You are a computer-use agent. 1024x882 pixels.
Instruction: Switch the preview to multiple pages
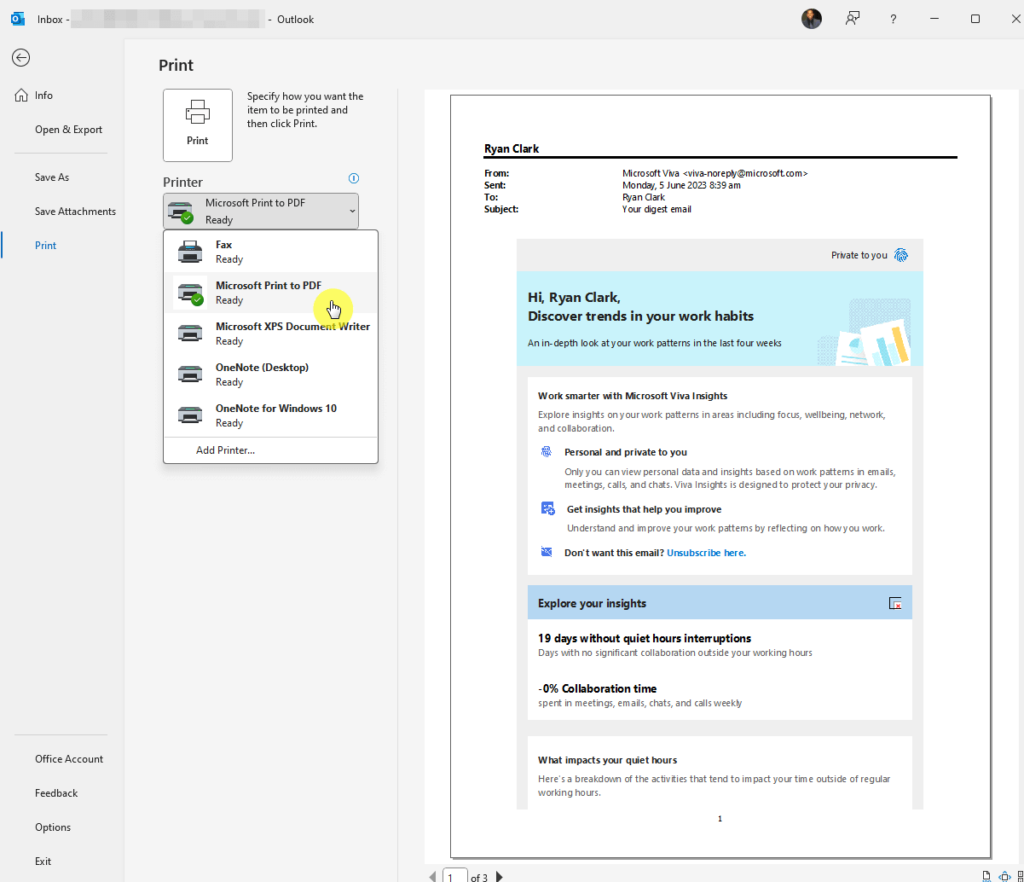coord(1020,877)
